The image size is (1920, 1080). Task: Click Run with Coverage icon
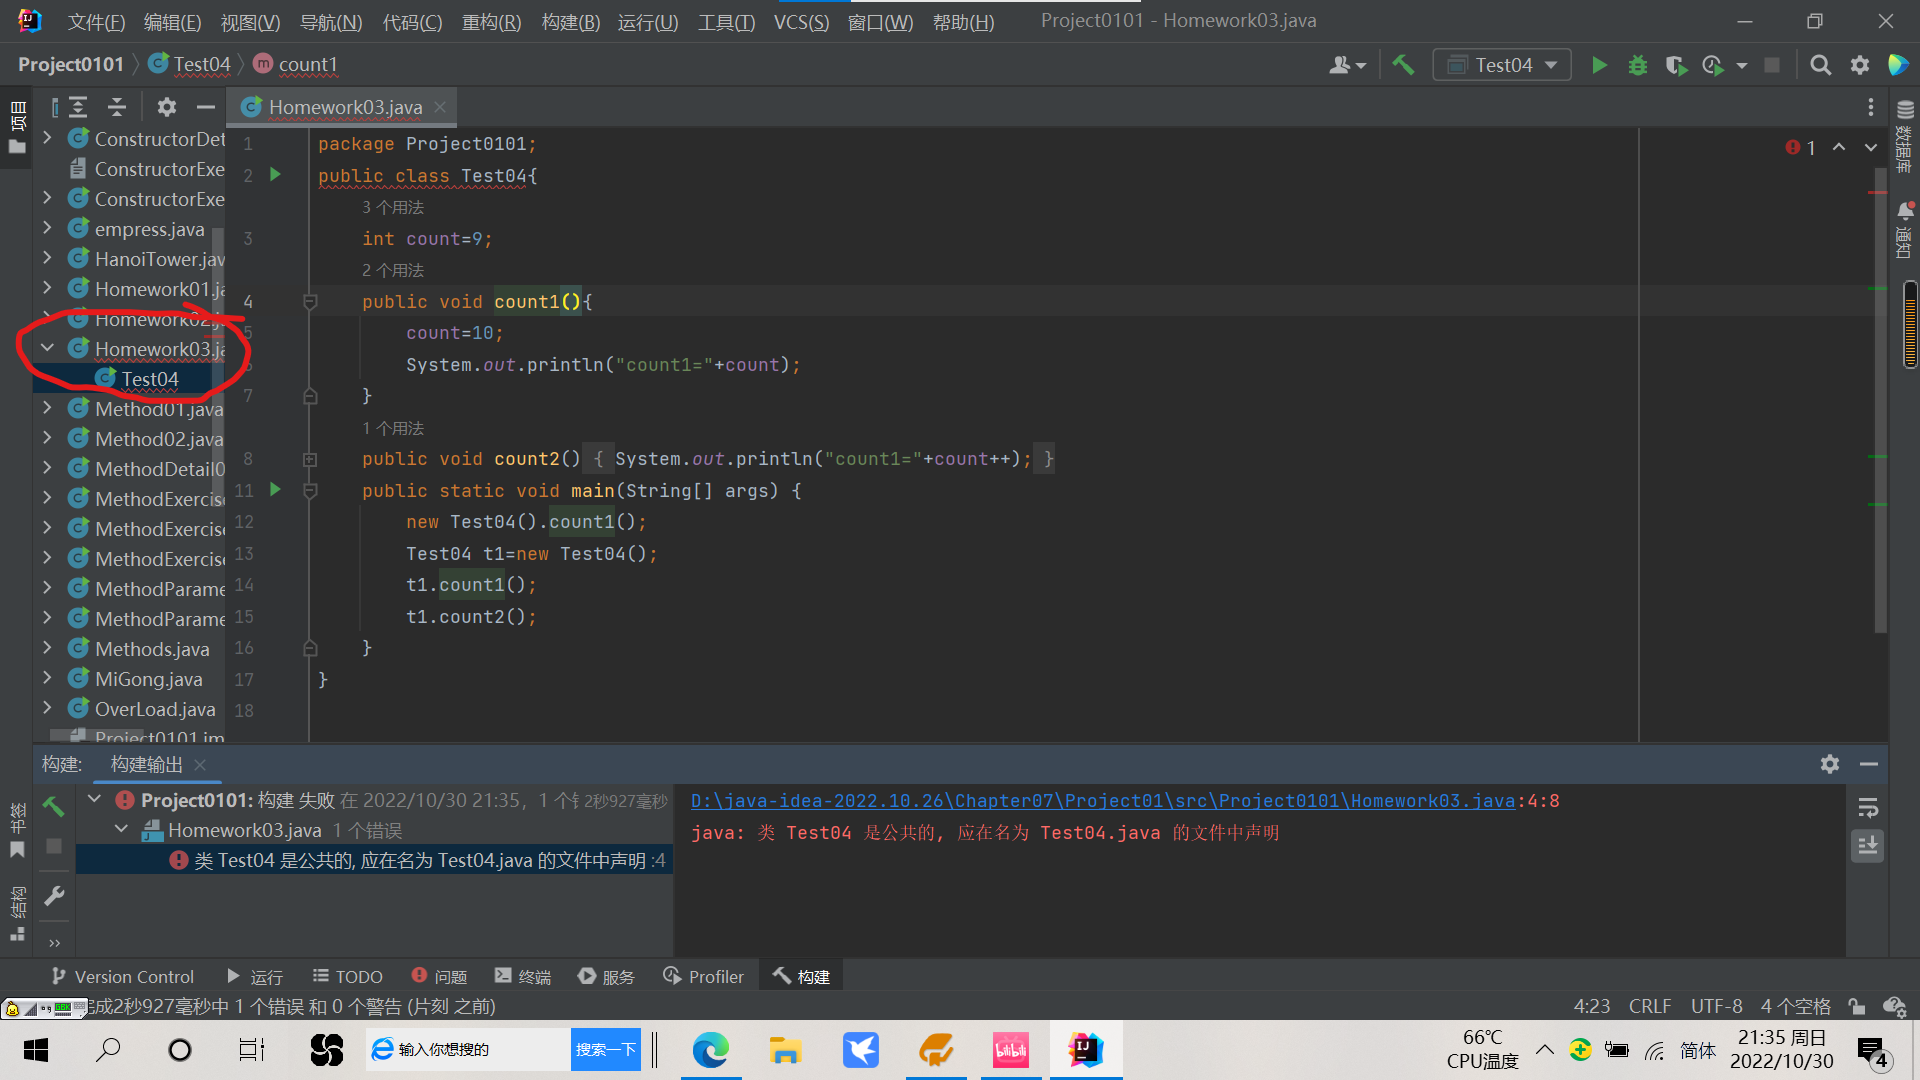point(1676,65)
